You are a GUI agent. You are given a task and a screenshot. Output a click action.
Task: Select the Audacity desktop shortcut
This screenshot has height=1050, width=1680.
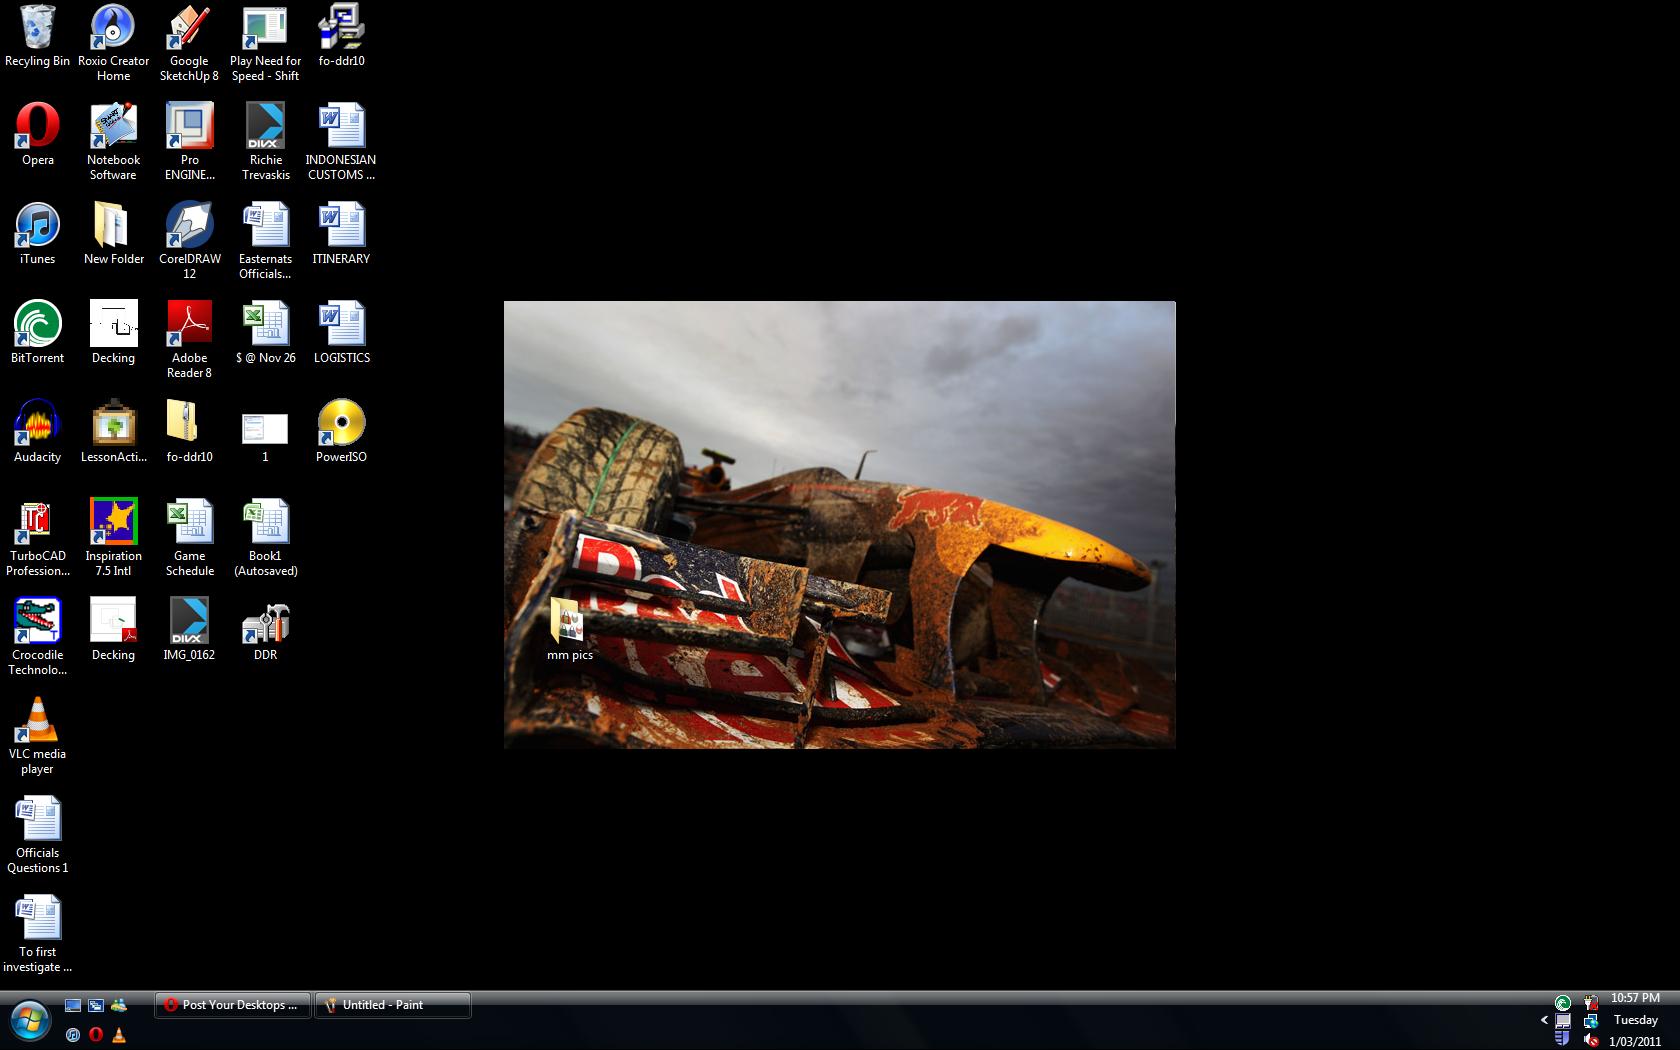(x=37, y=432)
